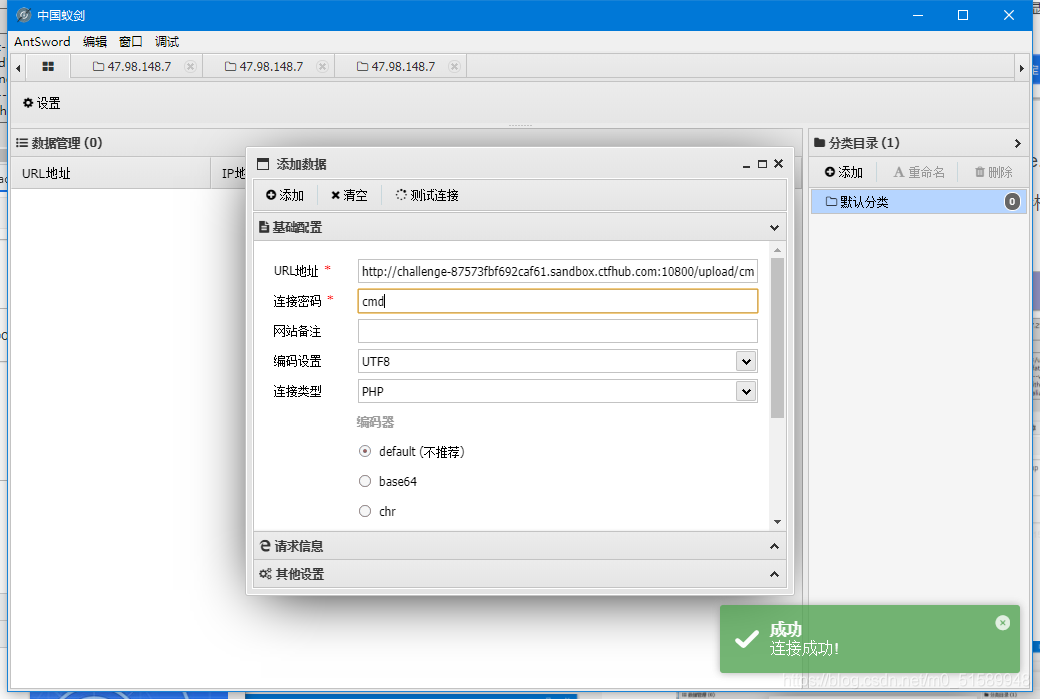Click the 连接密码 input field containing cmd
Viewport: 1040px width, 699px height.
(557, 300)
